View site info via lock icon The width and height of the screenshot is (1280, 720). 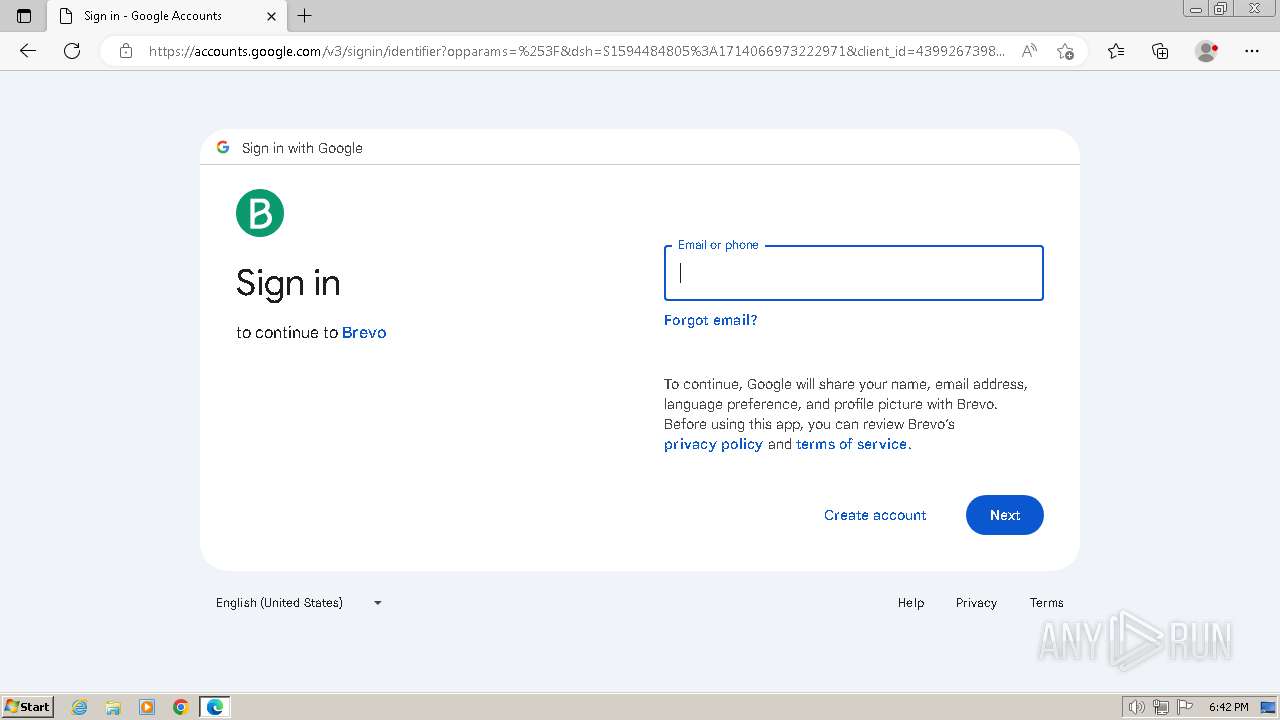(x=126, y=51)
